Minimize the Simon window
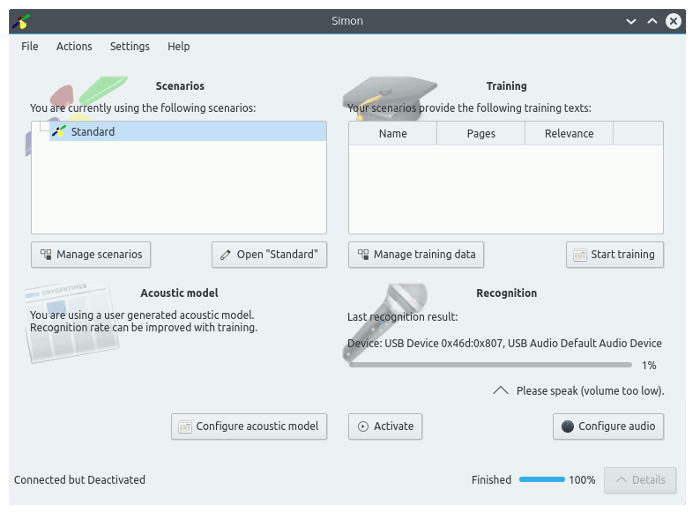The image size is (700, 519). [x=631, y=21]
